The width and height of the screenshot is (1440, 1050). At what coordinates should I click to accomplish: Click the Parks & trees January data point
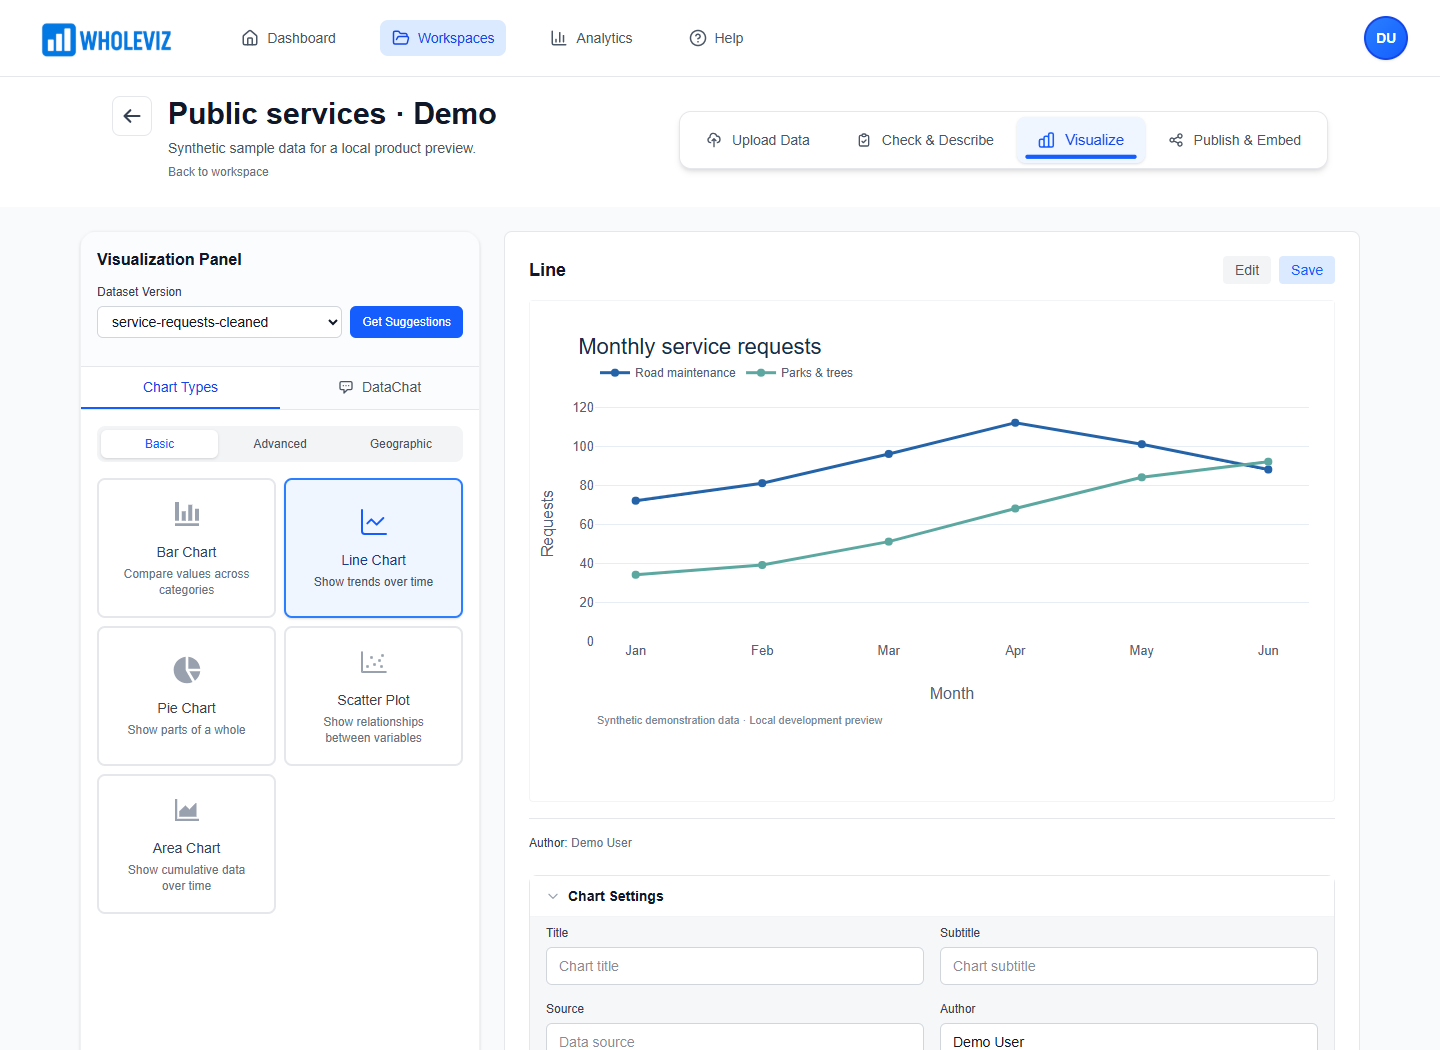point(636,575)
